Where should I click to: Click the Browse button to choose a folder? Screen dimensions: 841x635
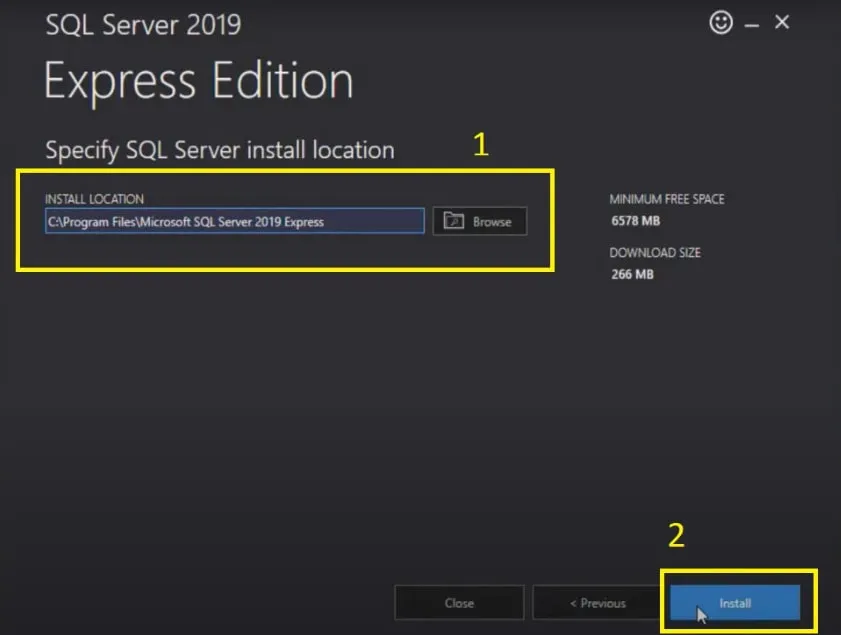479,221
